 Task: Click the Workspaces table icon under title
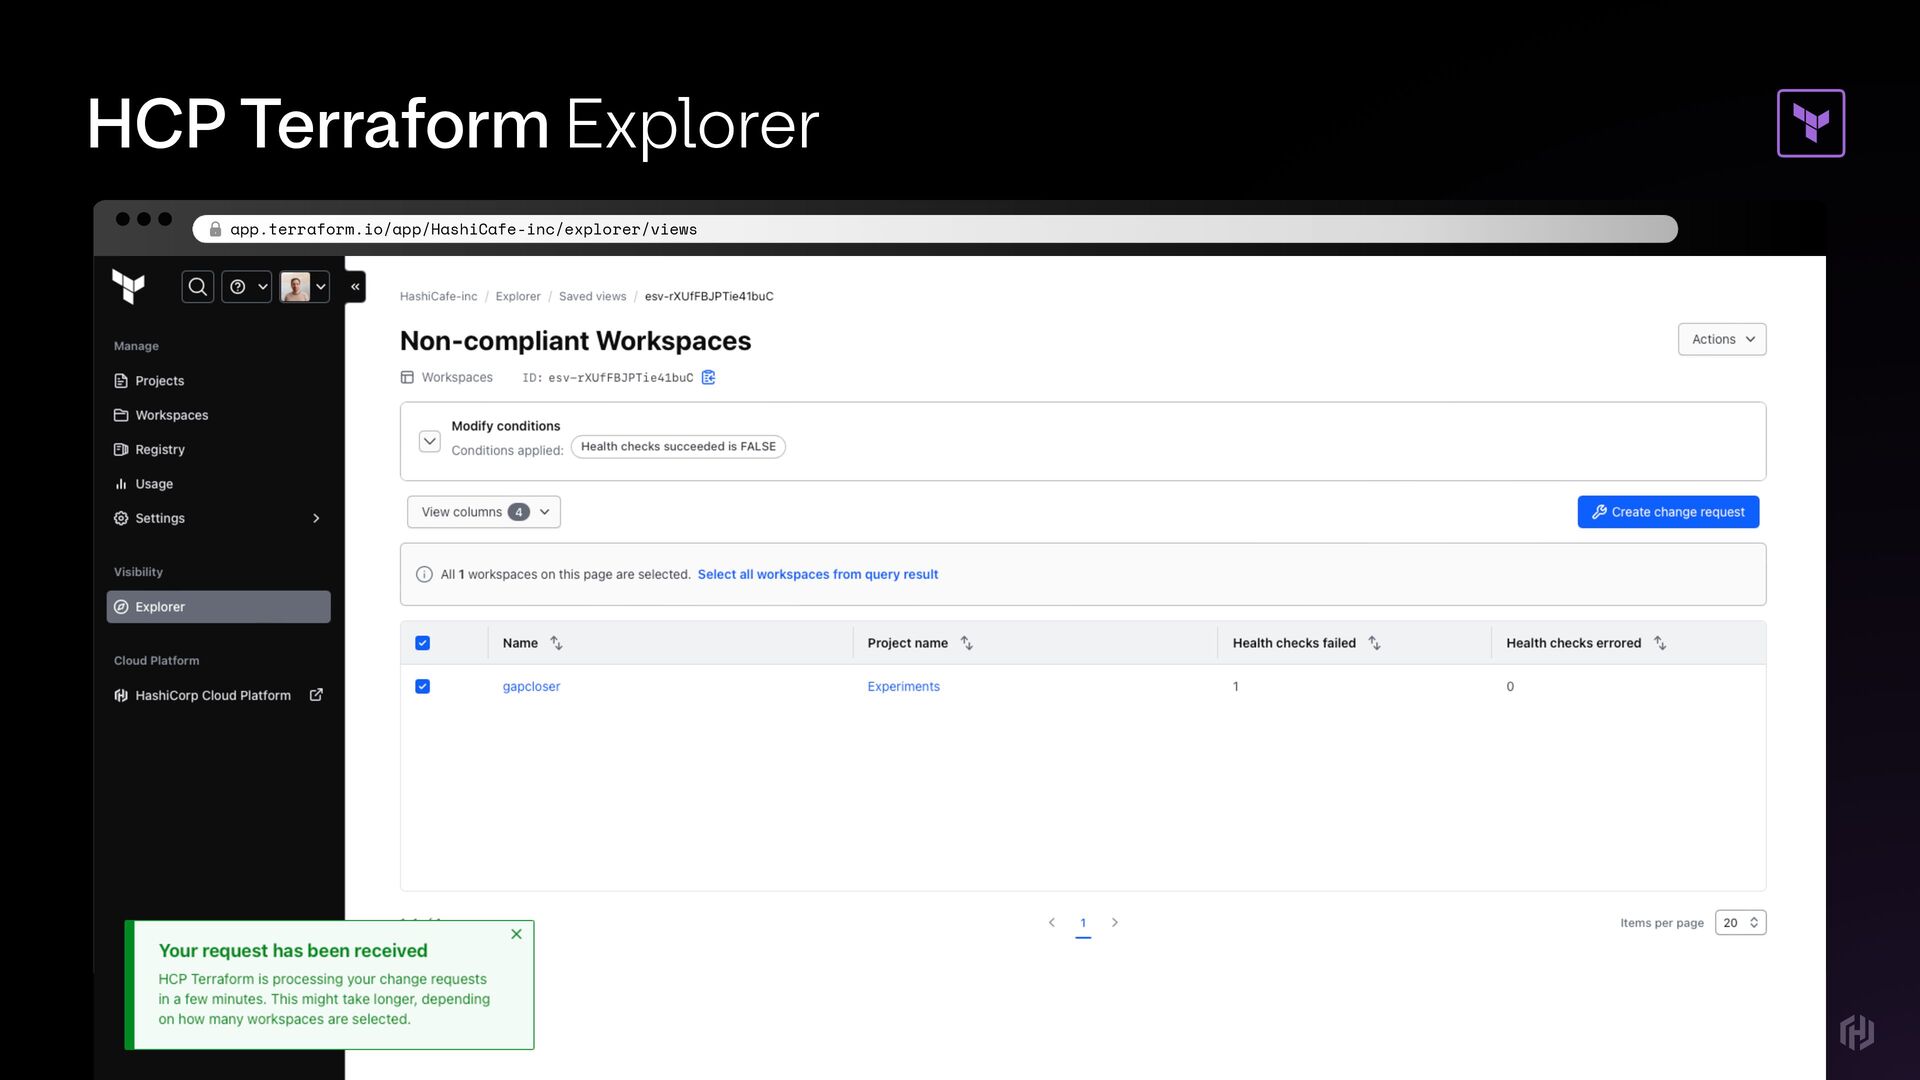coord(407,378)
